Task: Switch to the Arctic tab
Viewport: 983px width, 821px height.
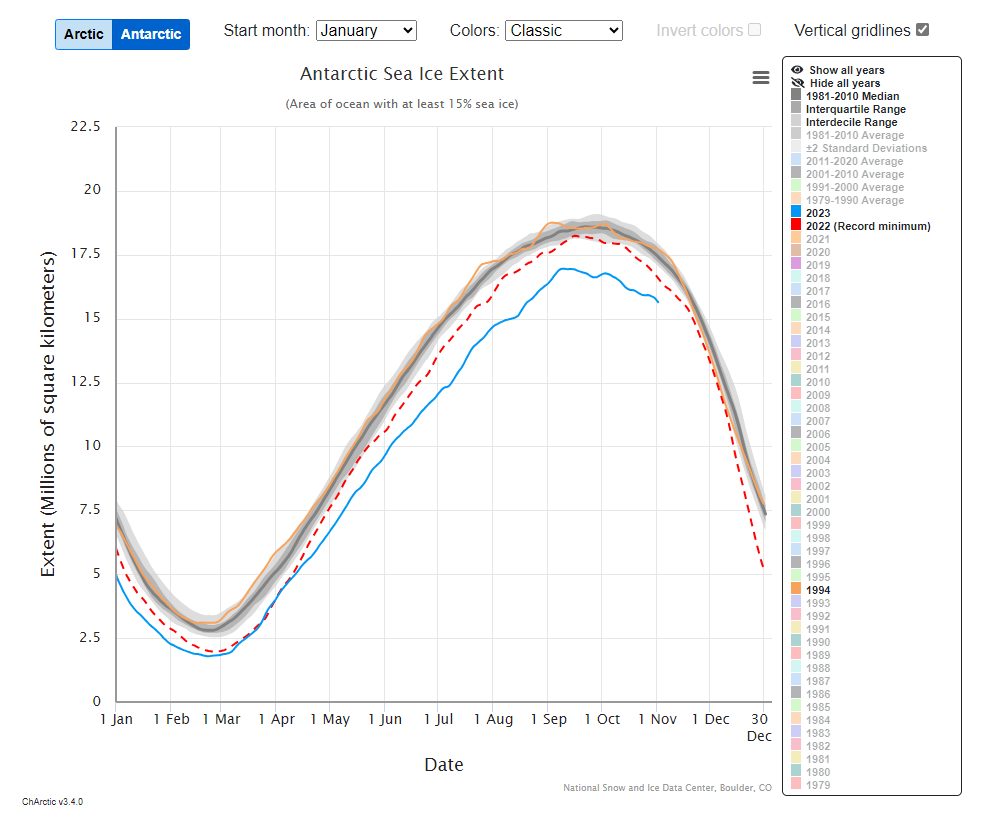Action: tap(84, 34)
